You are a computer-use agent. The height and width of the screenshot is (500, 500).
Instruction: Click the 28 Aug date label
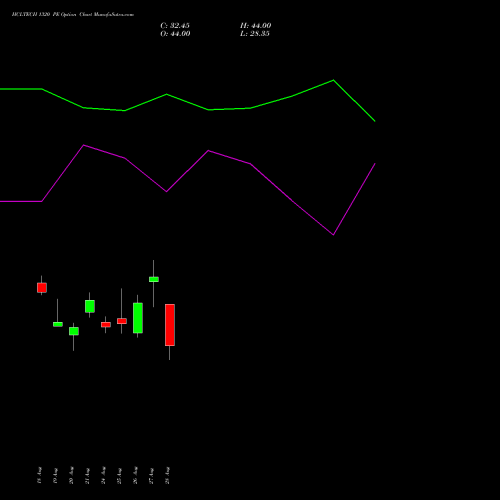167,475
